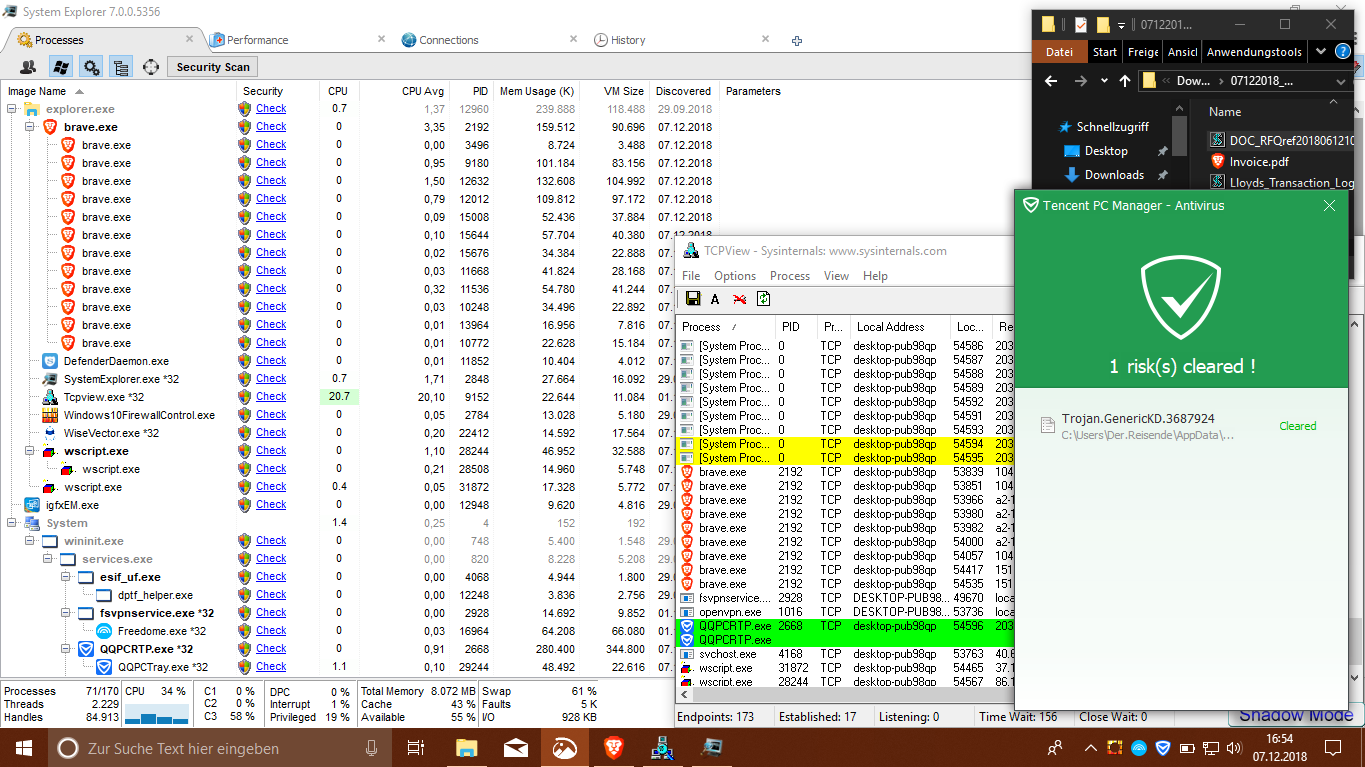Click the 'A' resolve addresses icon in TCPView
This screenshot has height=767, width=1365.
tap(715, 299)
